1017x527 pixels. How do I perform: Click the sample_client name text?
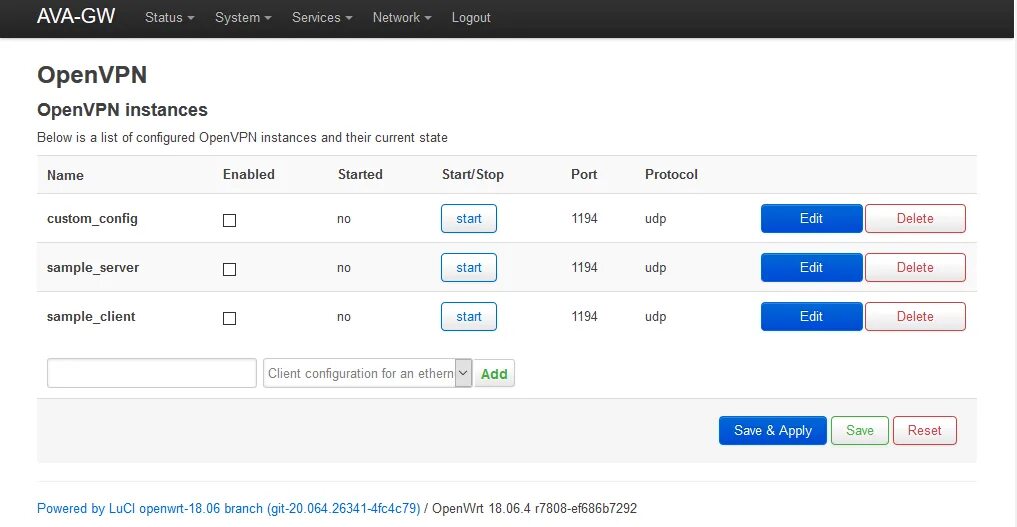(x=91, y=317)
